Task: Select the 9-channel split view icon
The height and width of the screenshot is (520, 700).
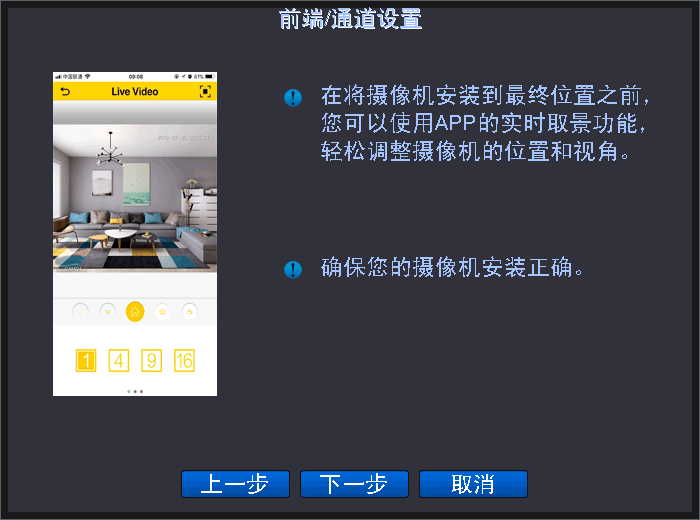Action: tap(151, 360)
